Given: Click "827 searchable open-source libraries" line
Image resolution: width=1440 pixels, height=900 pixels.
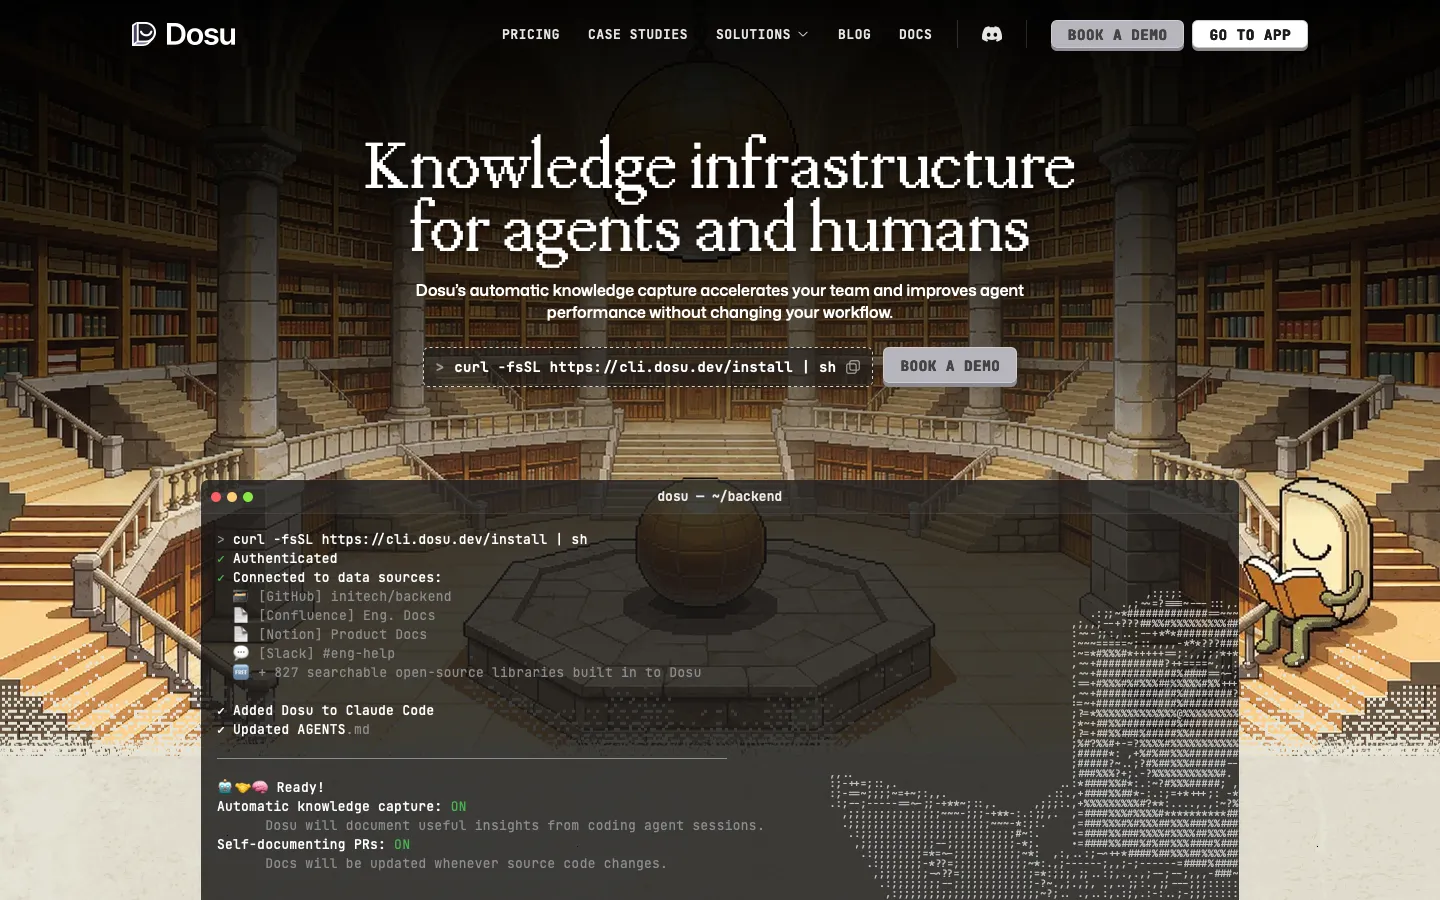Looking at the screenshot, I should pos(480,672).
